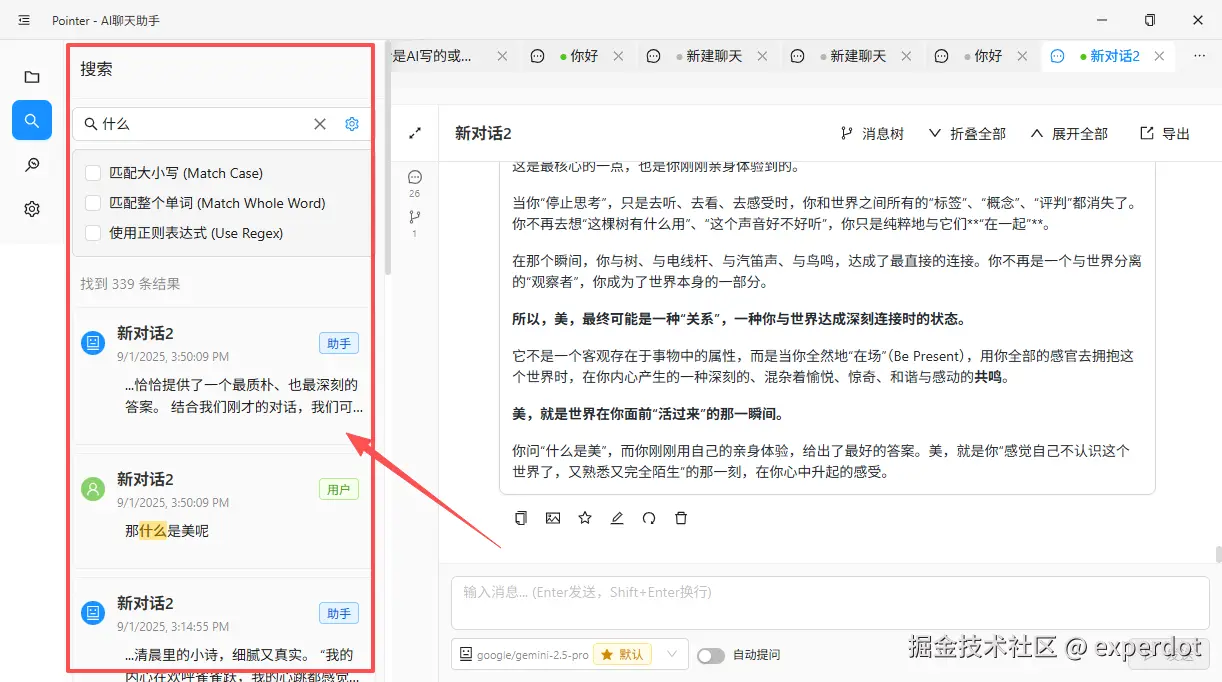Click the 助手 tag on first result
Screen dimensions: 1222x682
[339, 343]
